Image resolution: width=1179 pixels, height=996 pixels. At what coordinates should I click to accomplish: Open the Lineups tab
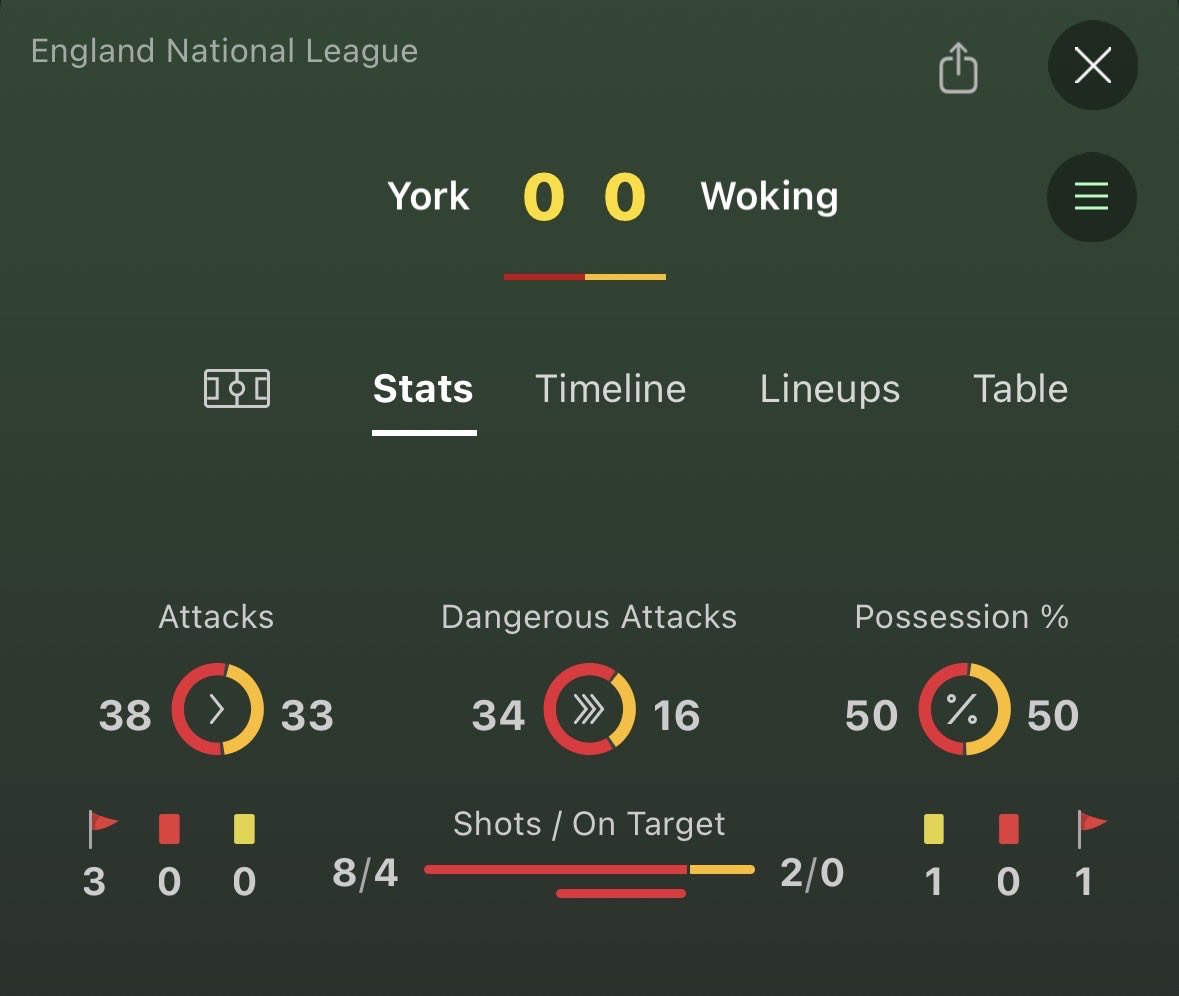pos(829,389)
